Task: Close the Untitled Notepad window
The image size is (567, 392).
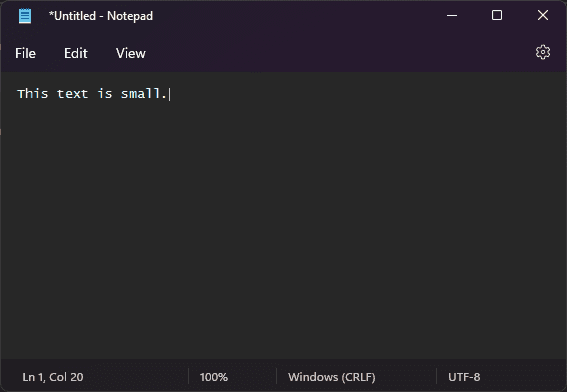Action: pos(543,16)
